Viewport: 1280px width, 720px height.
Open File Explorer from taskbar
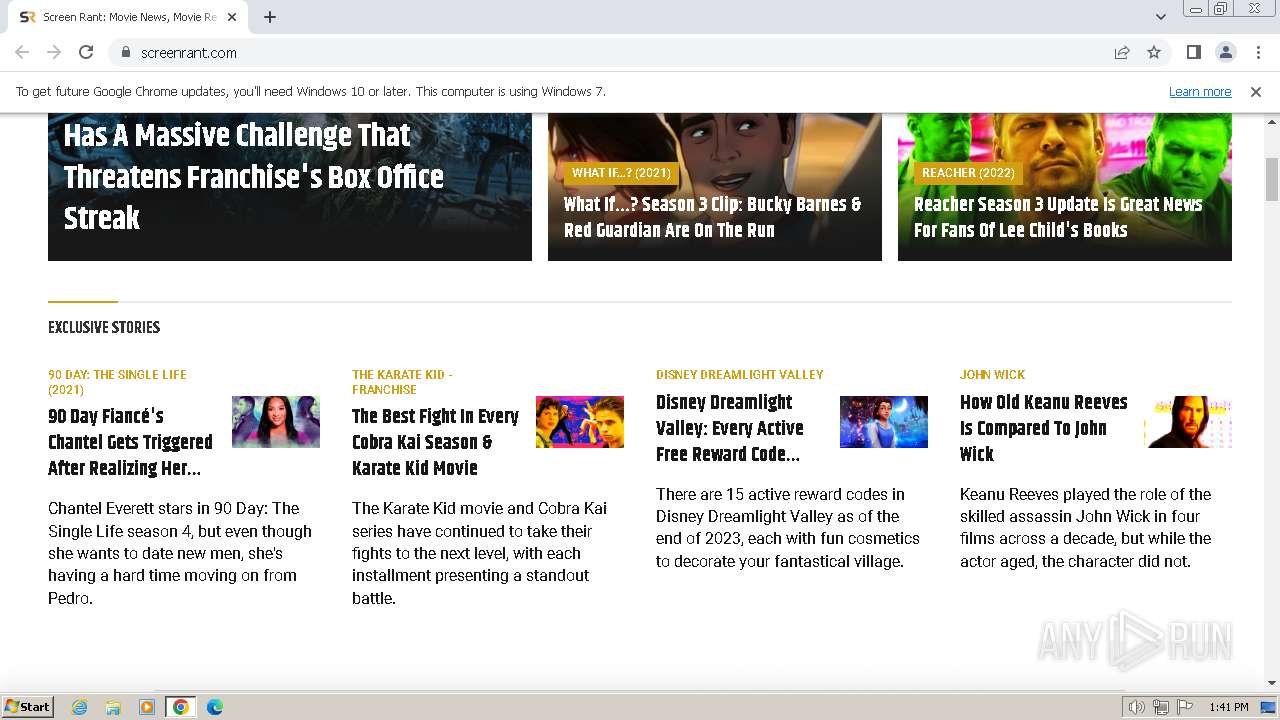113,707
